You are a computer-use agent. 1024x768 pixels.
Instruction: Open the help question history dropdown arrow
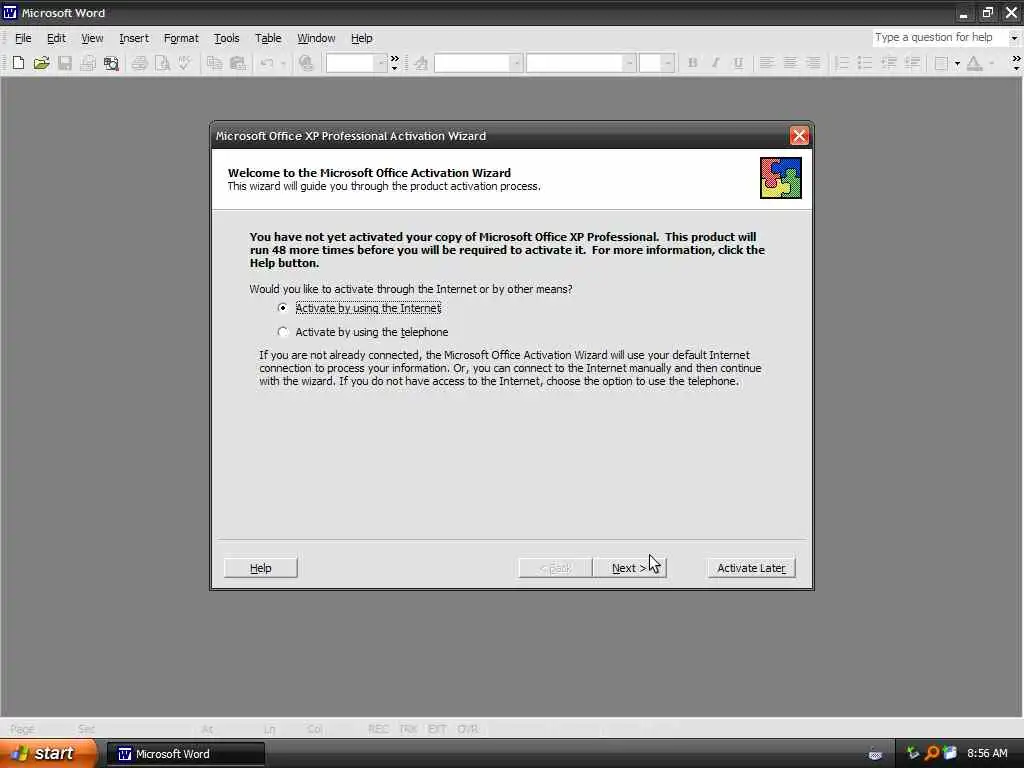point(1014,38)
